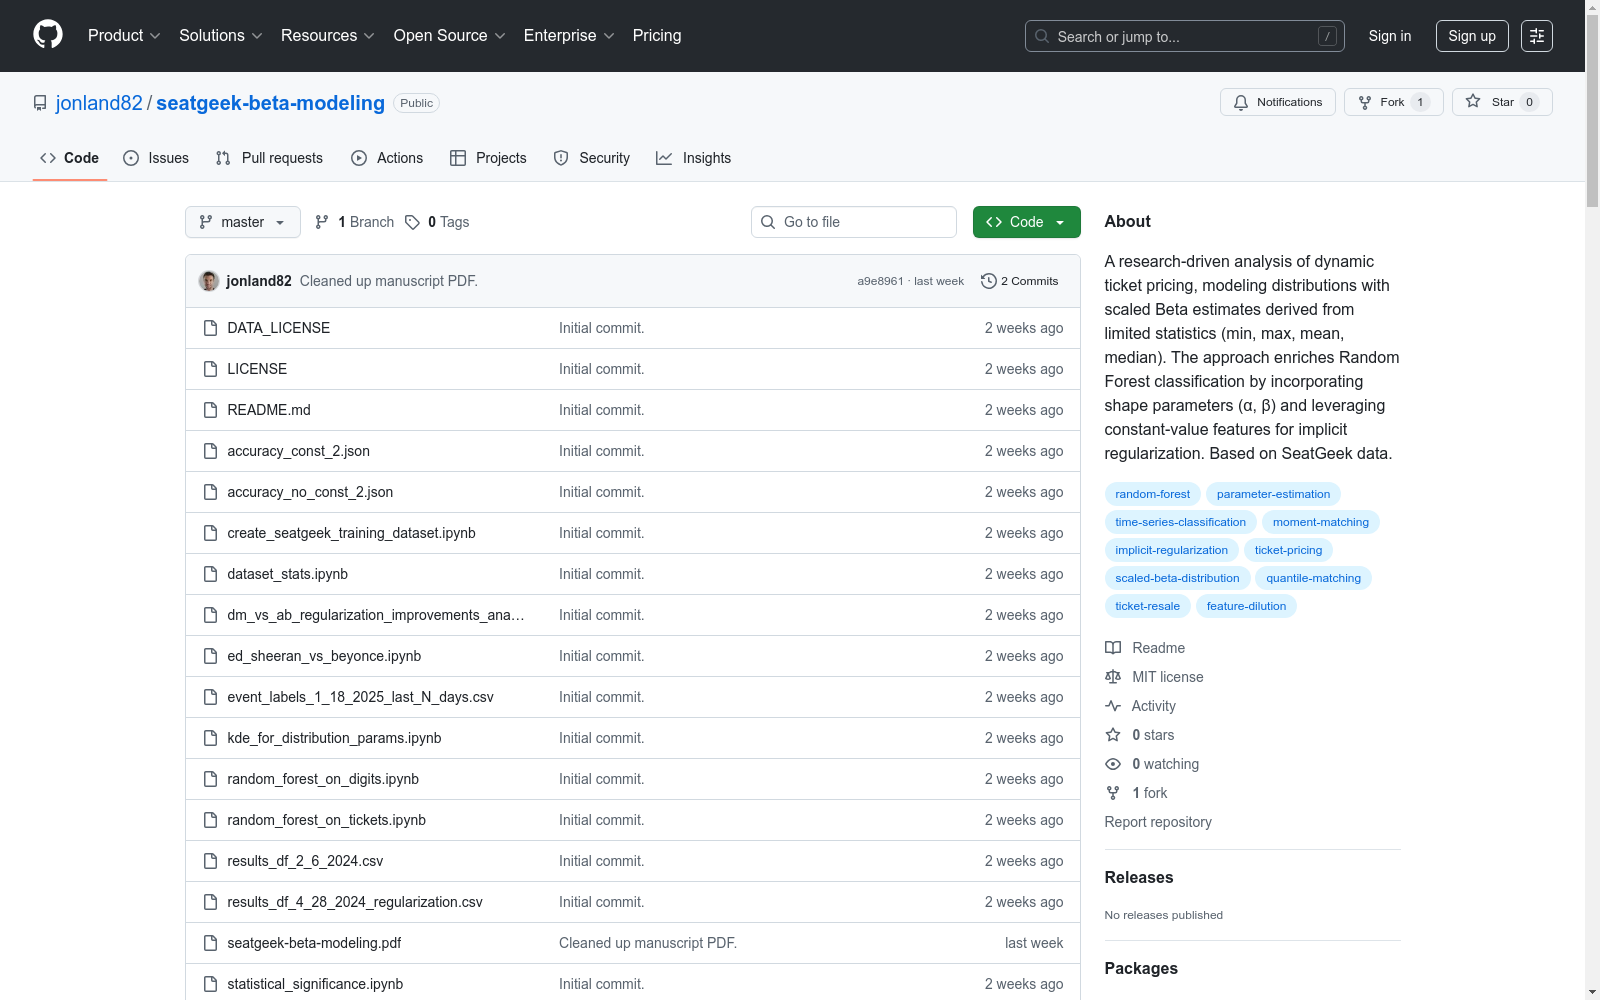
Task: Open the green Code dropdown button
Action: tap(1026, 222)
